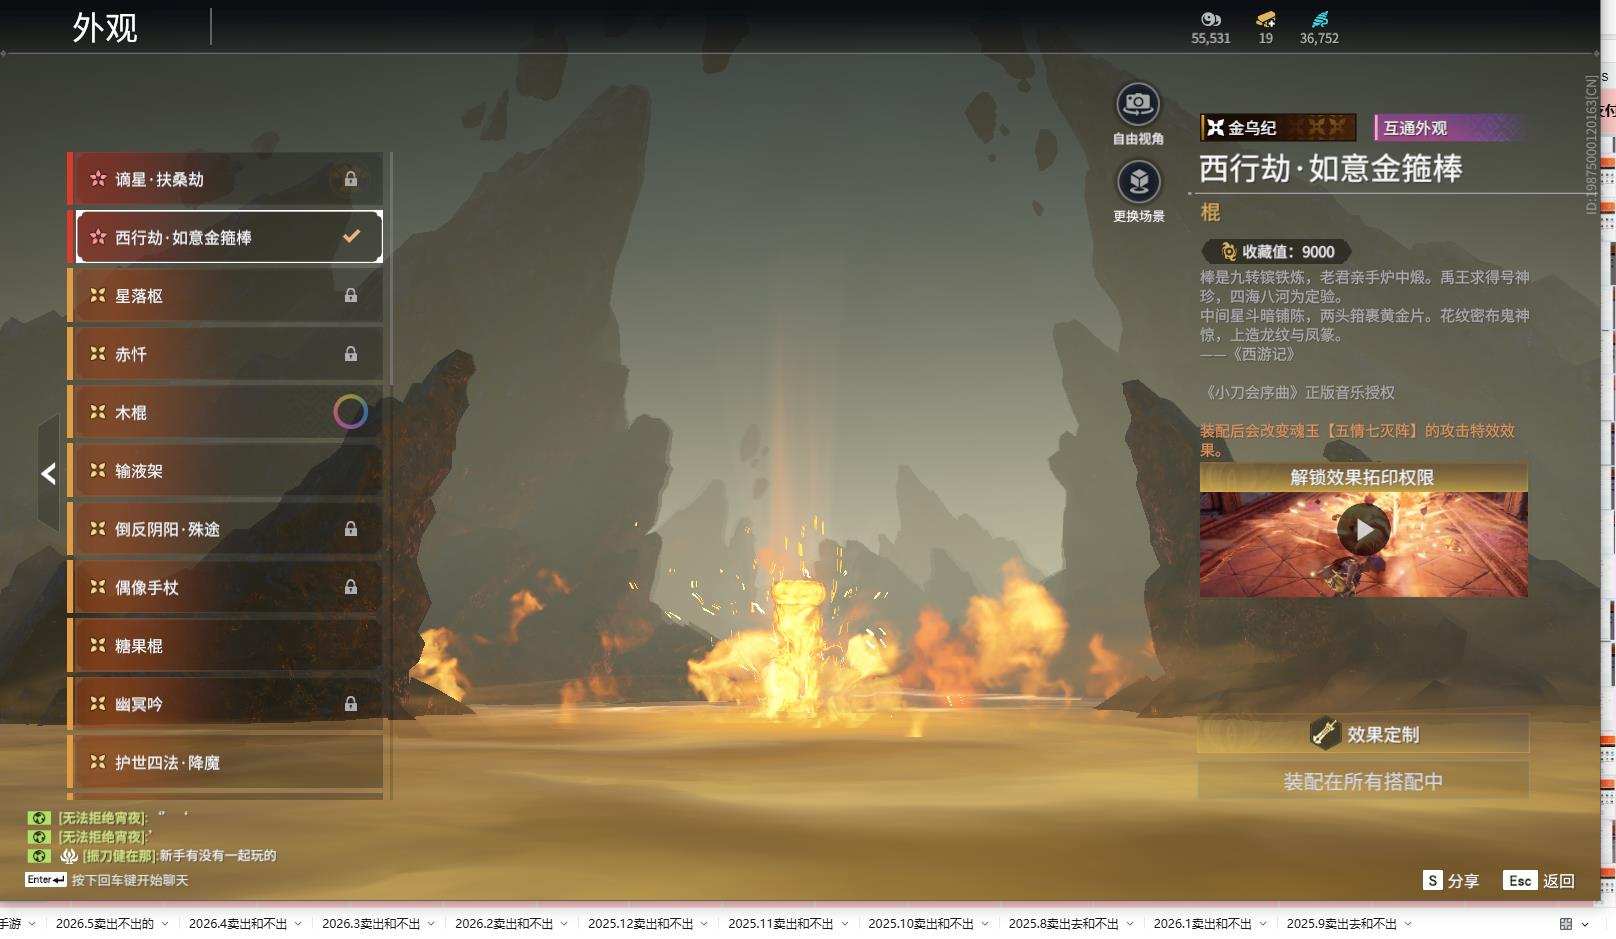This screenshot has height=939, width=1616.
Task: Play the skin effect preview video
Action: tap(1364, 530)
